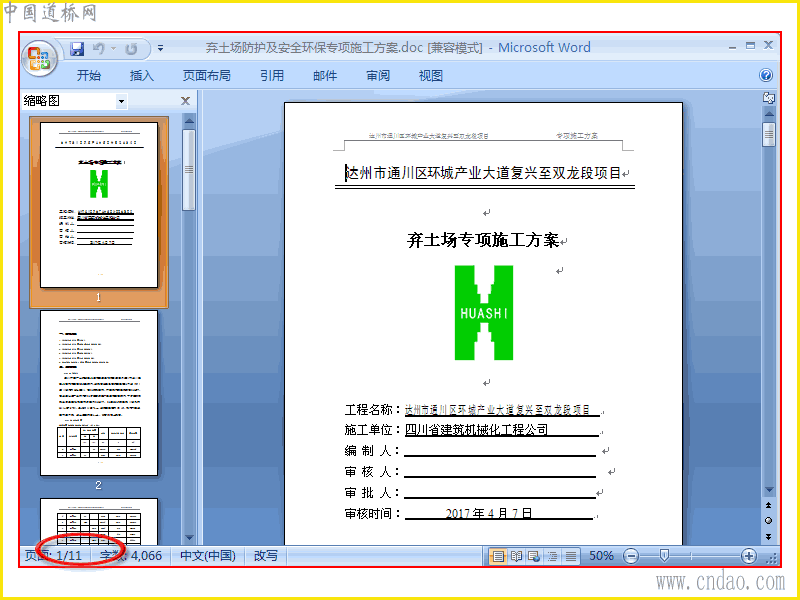Viewport: 800px width, 600px height.
Task: Open Word Help question mark icon
Action: tap(765, 76)
